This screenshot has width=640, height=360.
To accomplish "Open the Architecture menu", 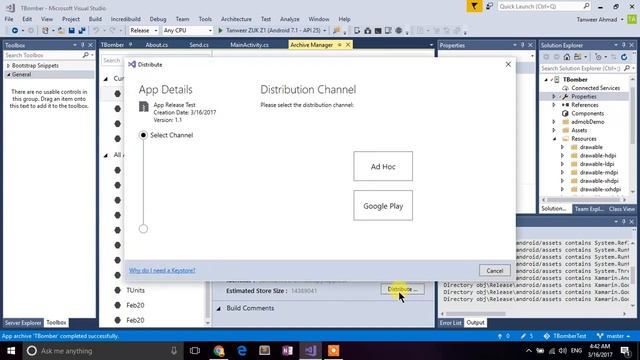I will click(236, 19).
